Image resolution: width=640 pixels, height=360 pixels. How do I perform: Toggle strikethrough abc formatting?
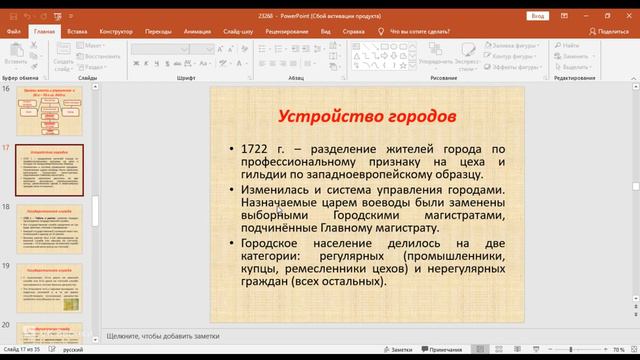(x=177, y=63)
